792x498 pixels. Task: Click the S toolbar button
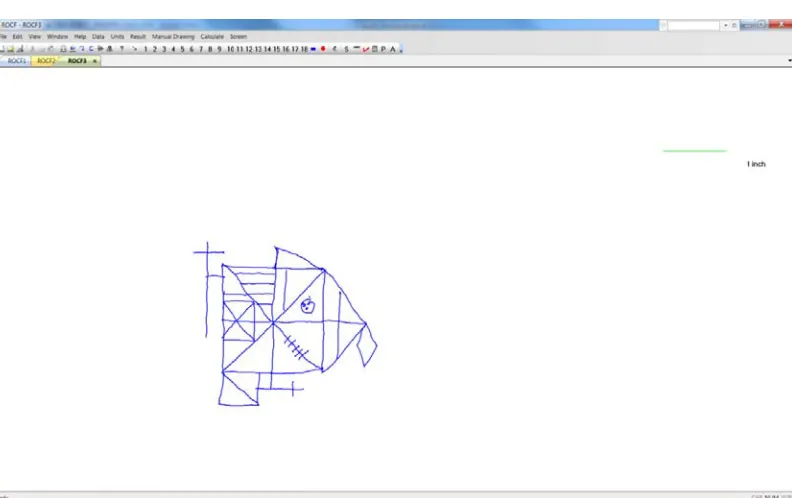(346, 49)
